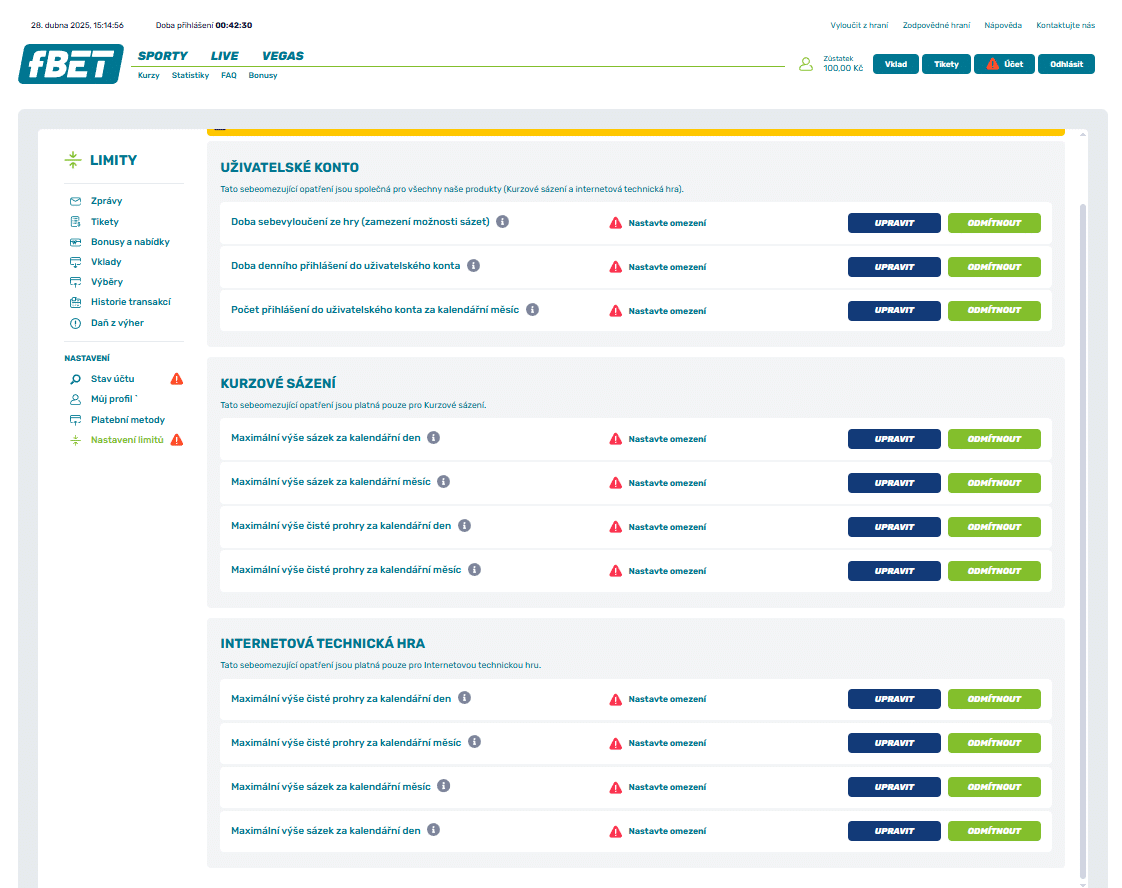Click info icon for Kurzové sázení prohry za měsíc

point(474,570)
